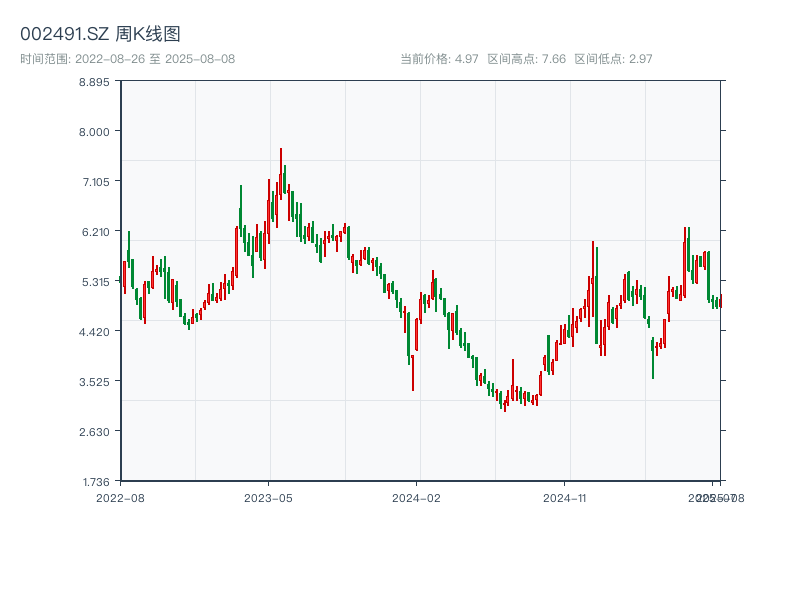This screenshot has height=600, width=800.
Task: Click the 8.895 y-axis label
Action: pos(94,82)
